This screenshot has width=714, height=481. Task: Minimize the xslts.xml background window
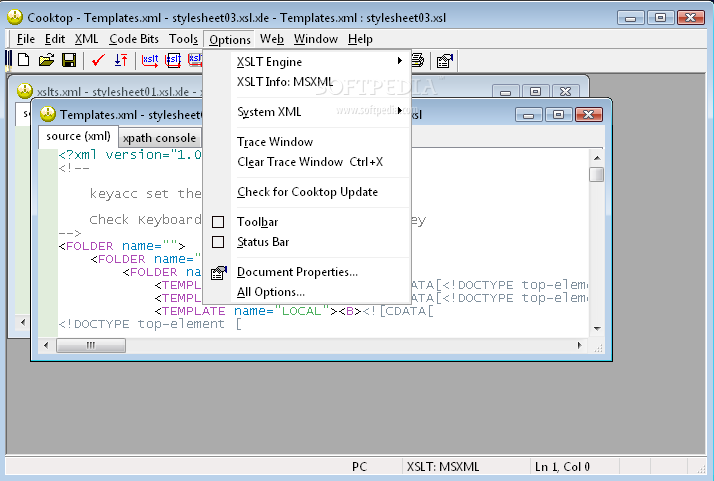tap(505, 92)
